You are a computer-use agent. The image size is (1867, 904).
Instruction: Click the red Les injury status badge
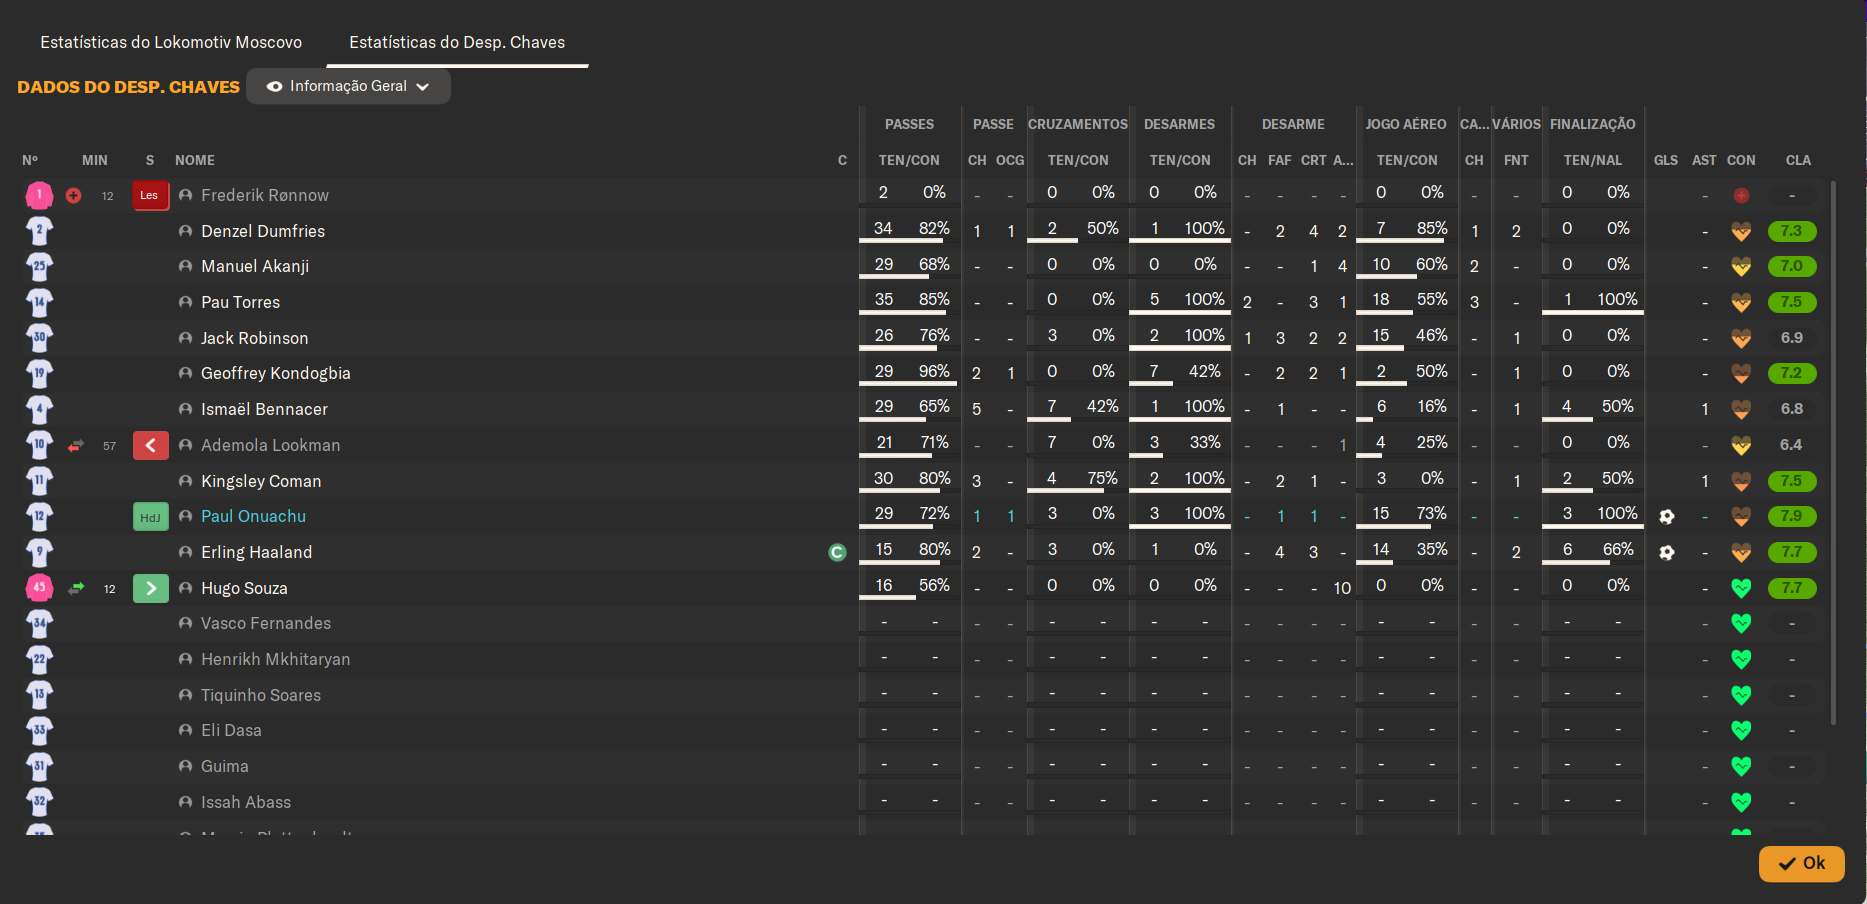pos(150,195)
